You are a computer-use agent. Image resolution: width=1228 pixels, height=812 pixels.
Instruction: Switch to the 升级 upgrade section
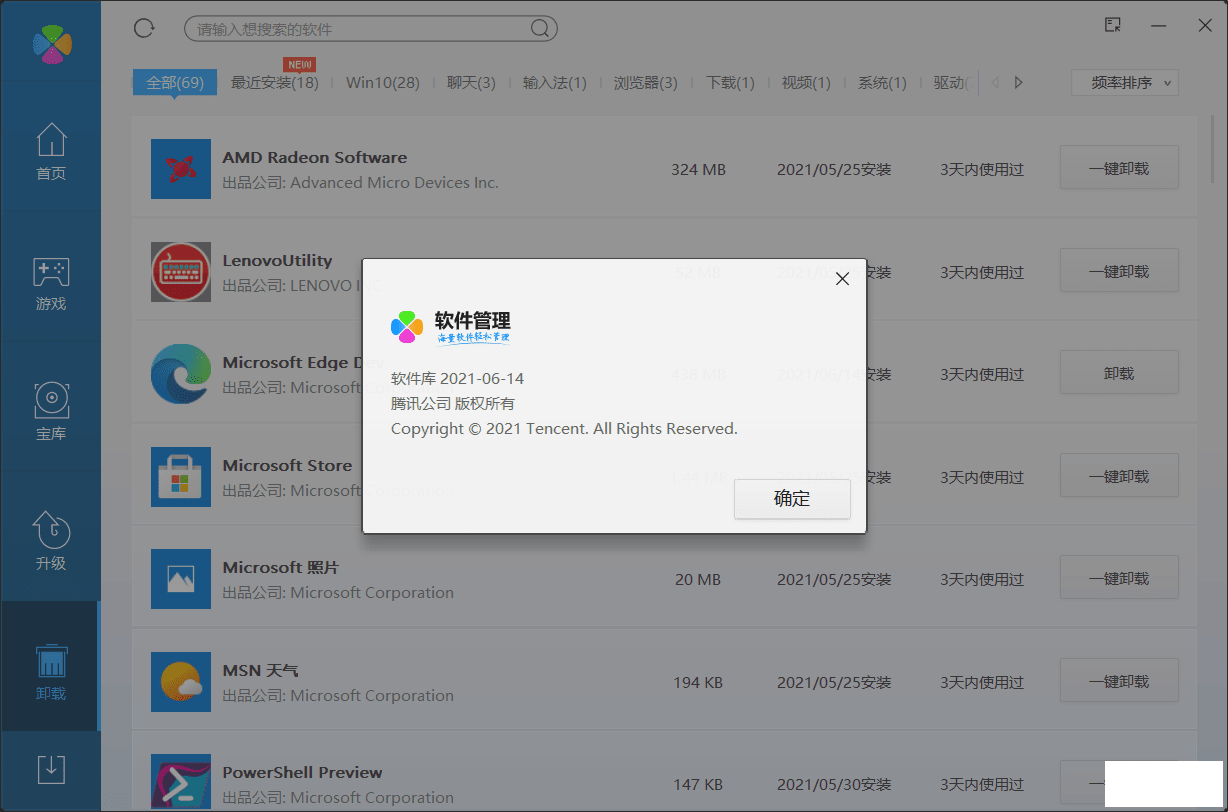(x=51, y=541)
